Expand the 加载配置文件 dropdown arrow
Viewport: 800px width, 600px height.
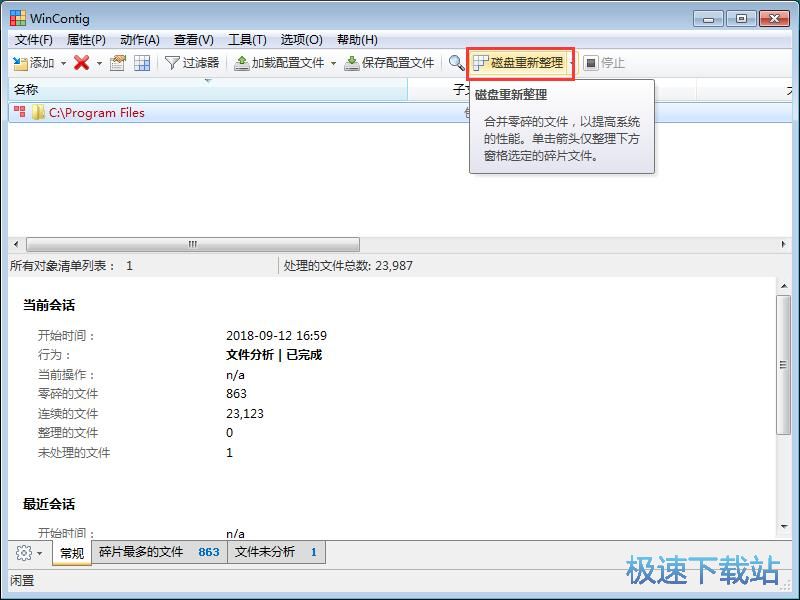click(334, 63)
